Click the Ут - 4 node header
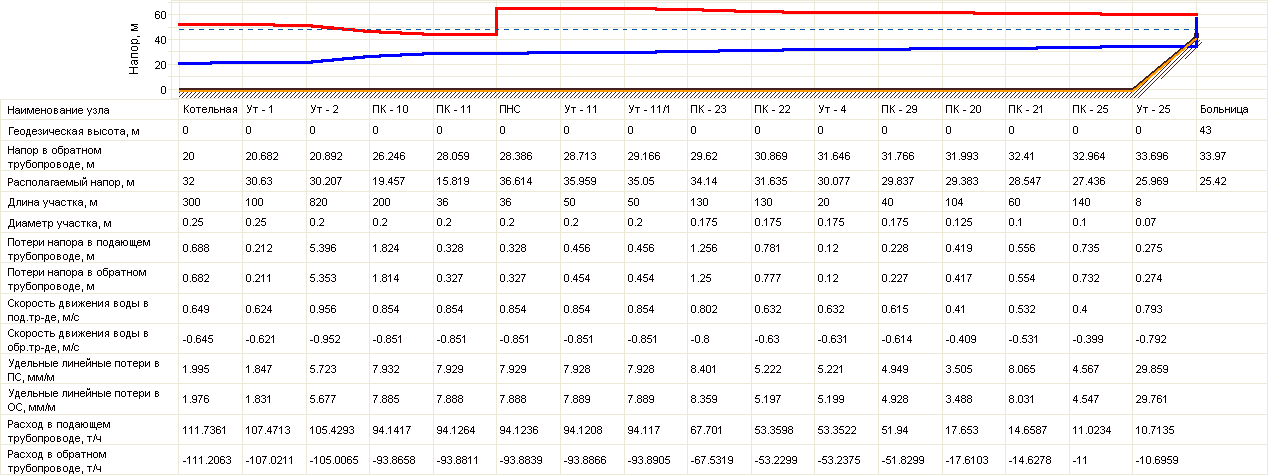 [832, 109]
